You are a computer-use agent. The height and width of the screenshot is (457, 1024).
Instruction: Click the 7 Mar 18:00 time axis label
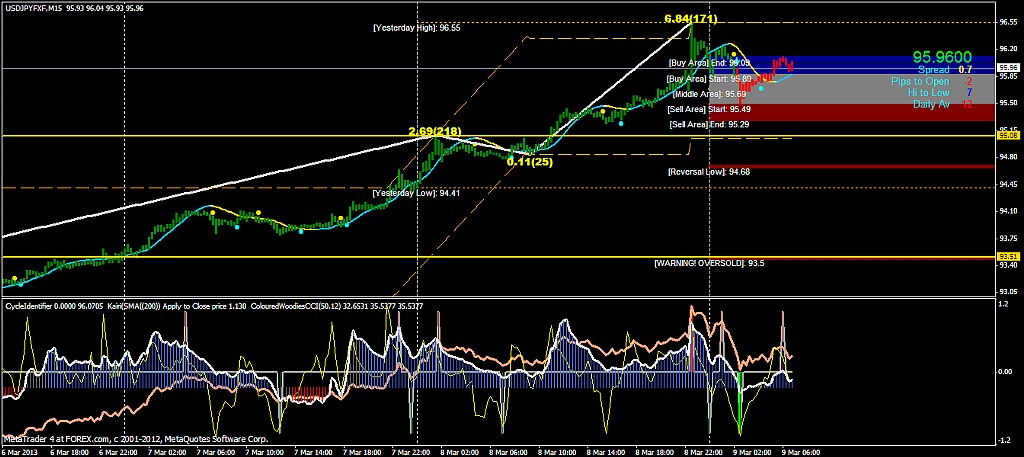click(x=362, y=451)
